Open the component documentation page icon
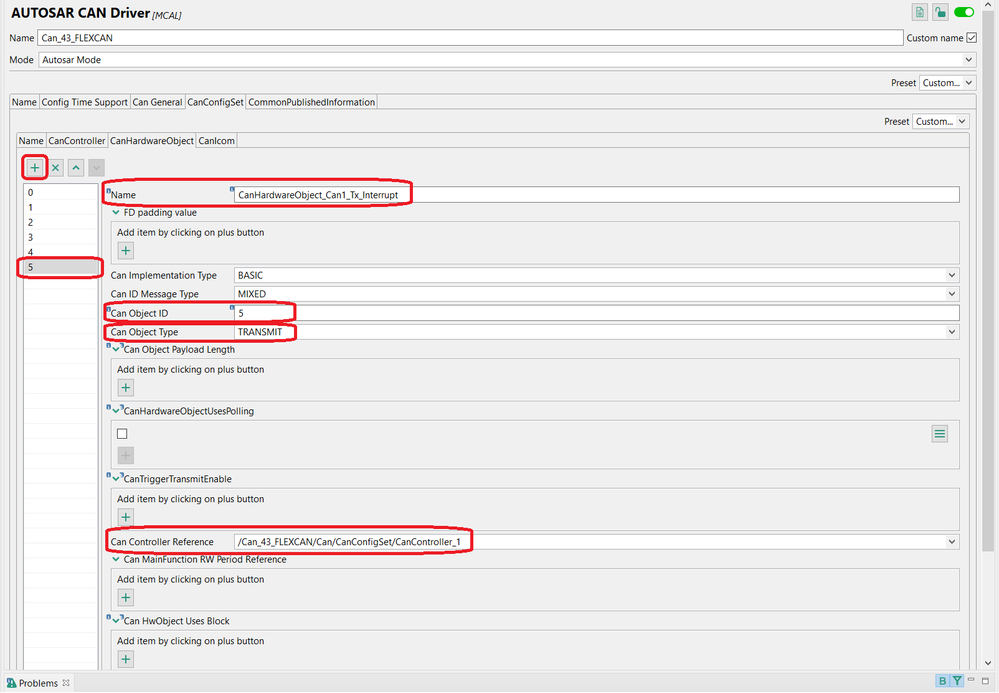This screenshot has height=693, width=999. 919,12
